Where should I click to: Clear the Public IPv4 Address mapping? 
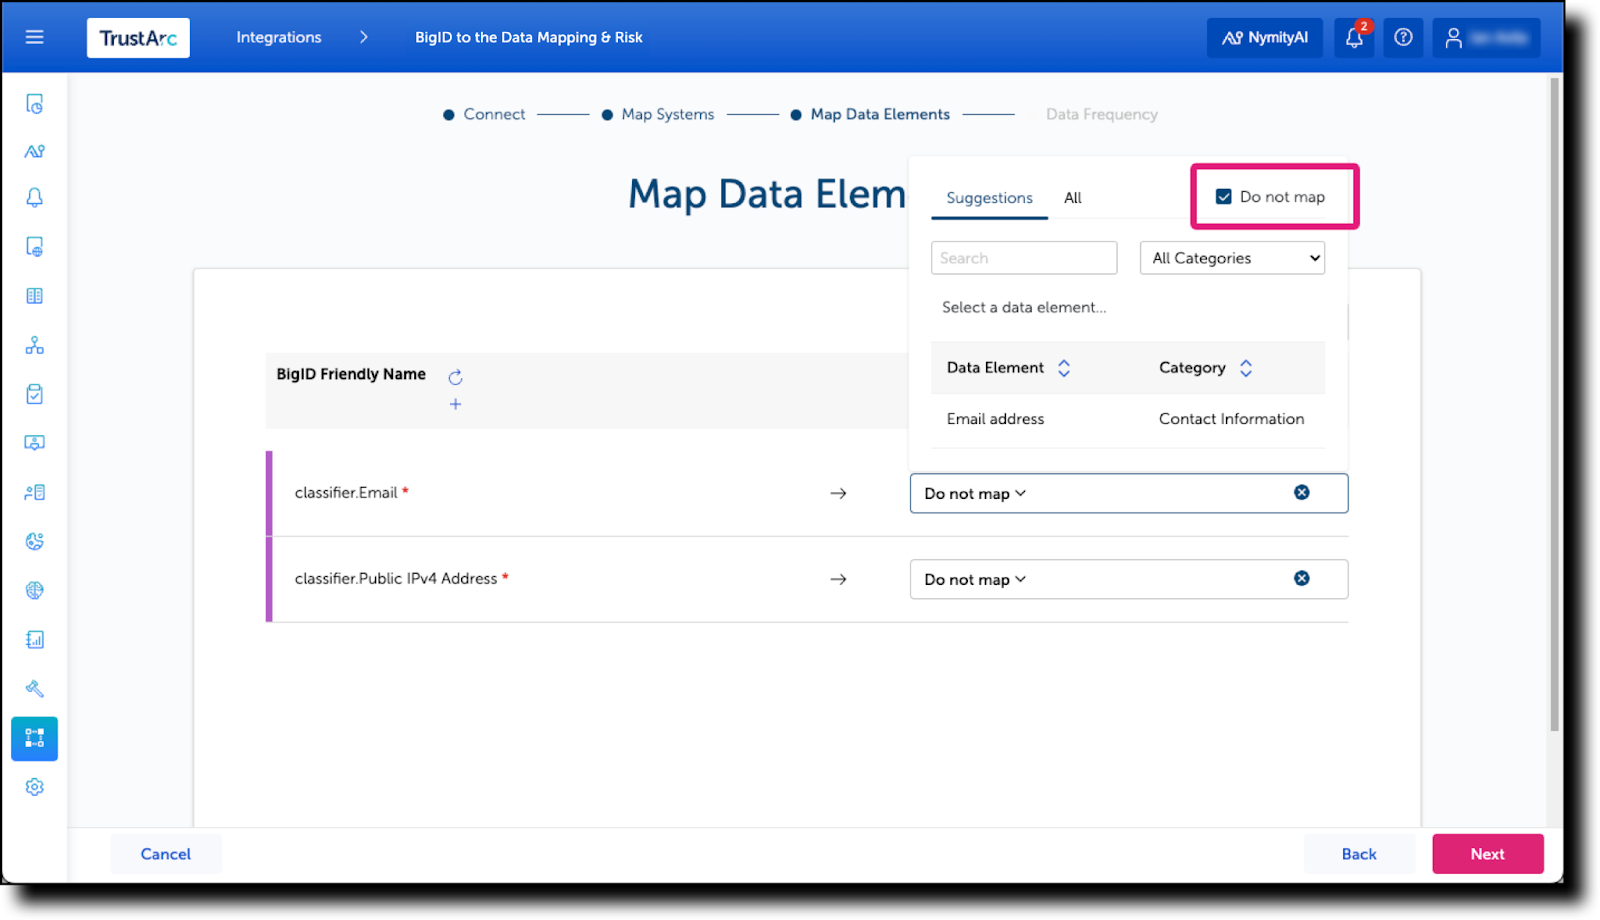tap(1302, 578)
